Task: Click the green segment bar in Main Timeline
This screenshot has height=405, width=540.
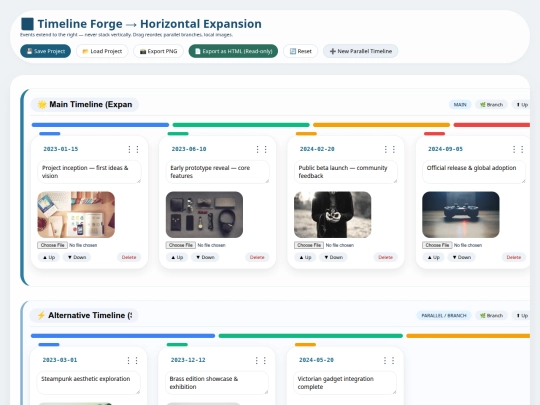Action: click(241, 125)
